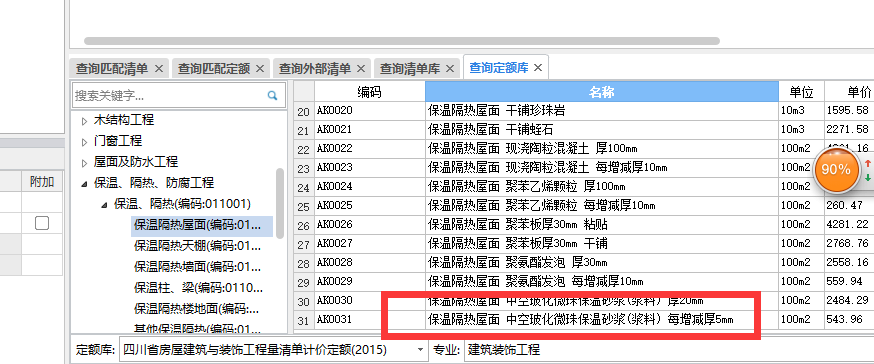Switch to the 查询匹配清单 tab
Viewport: 874px width, 364px height.
pos(112,69)
